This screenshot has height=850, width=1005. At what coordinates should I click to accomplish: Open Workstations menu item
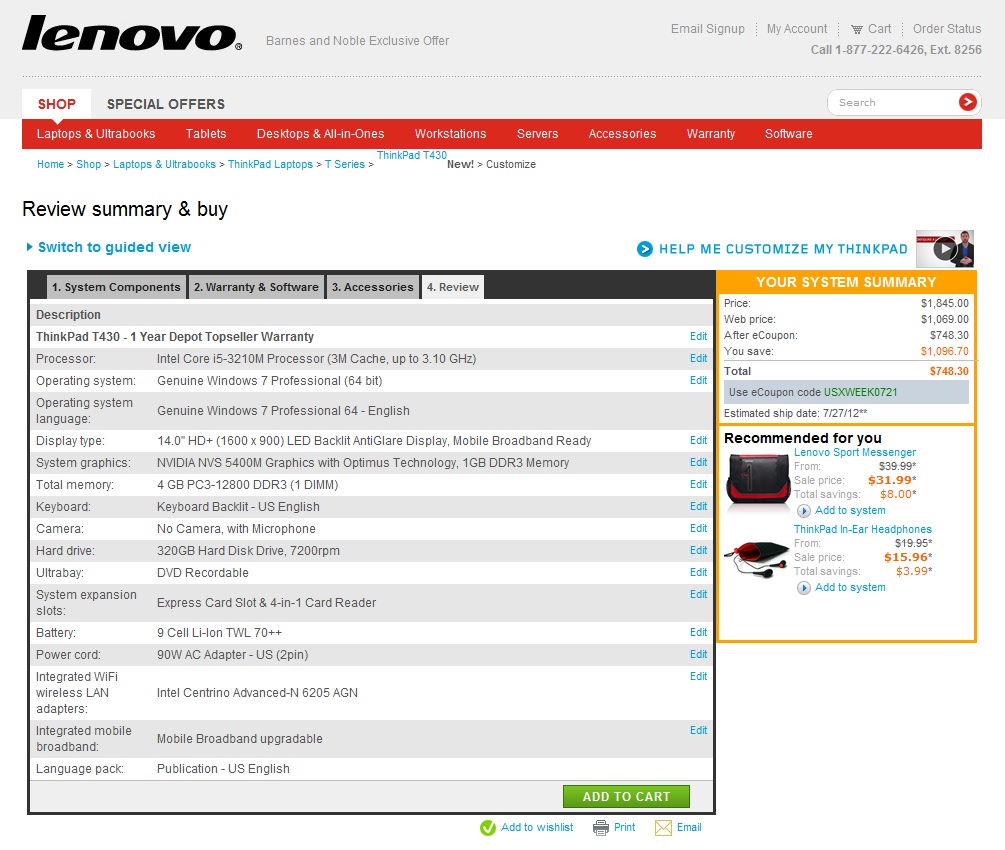[451, 133]
